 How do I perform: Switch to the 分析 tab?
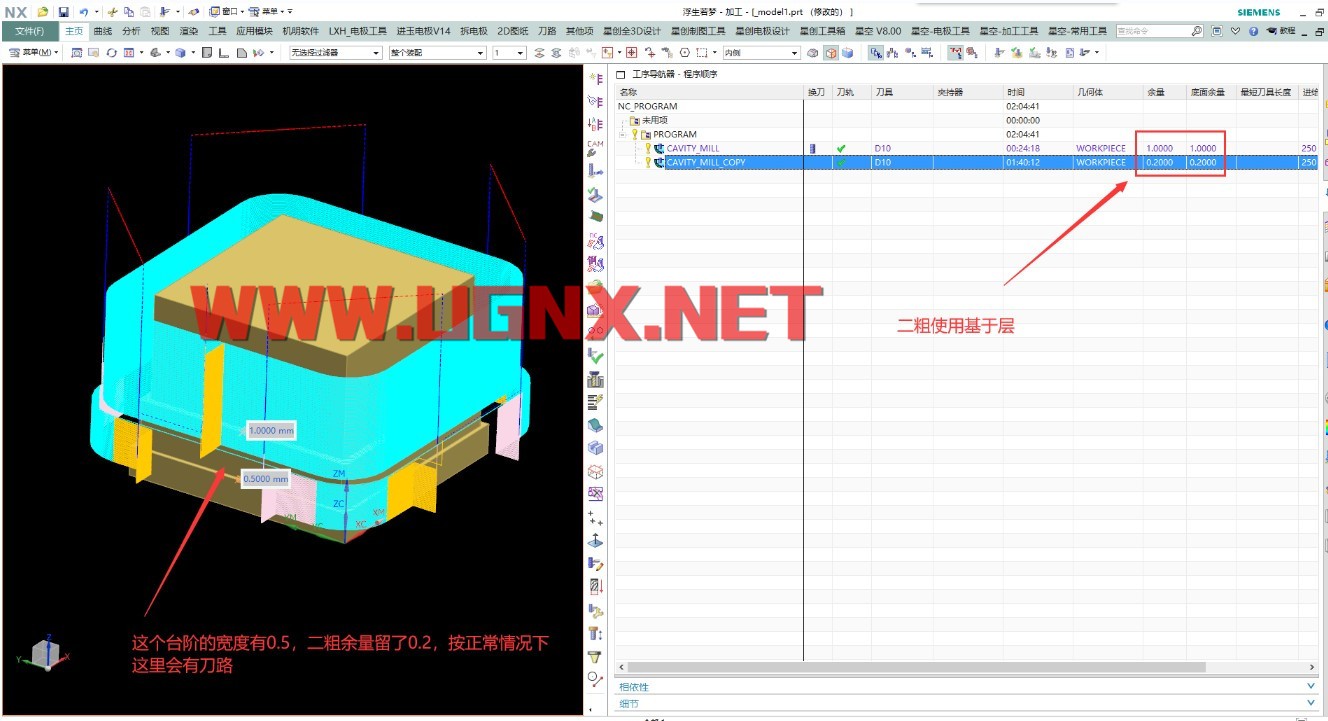tap(131, 31)
